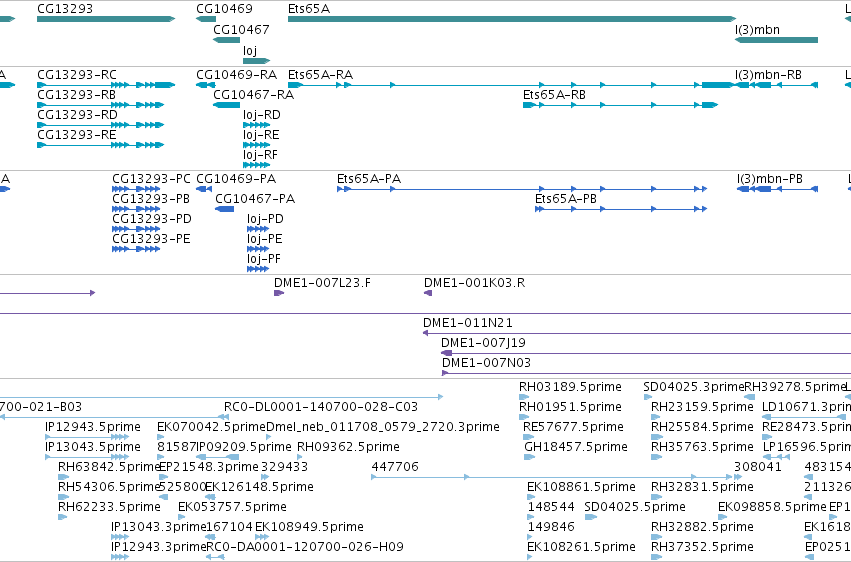Click transcript l(3)mbn-RB
Viewport: 851px width, 562px height.
(776, 85)
